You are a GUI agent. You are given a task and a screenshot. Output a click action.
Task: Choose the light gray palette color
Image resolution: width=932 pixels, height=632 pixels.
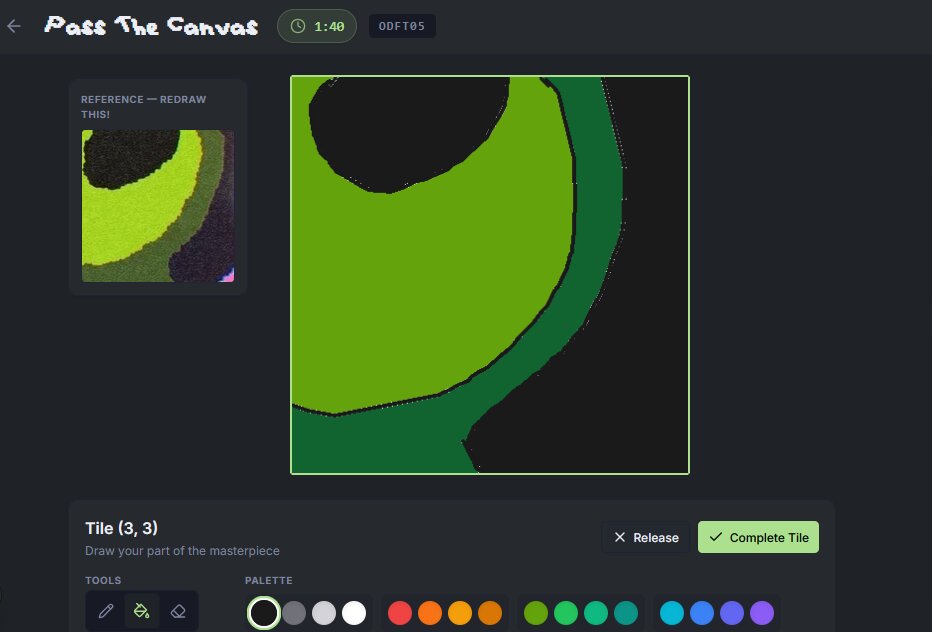[x=324, y=612]
